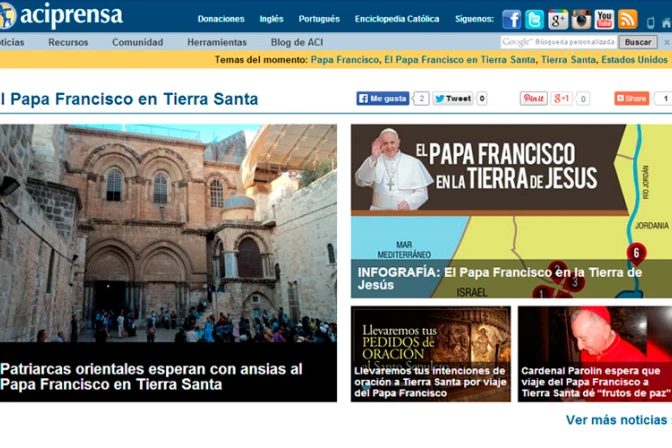The height and width of the screenshot is (448, 672).
Task: Open the ACI Prensa Facebook page icon
Action: (512, 19)
